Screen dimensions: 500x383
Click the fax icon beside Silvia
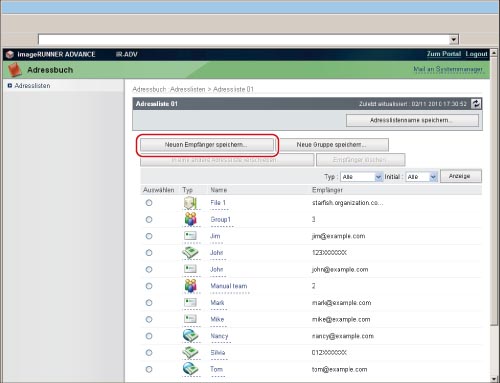(190, 352)
